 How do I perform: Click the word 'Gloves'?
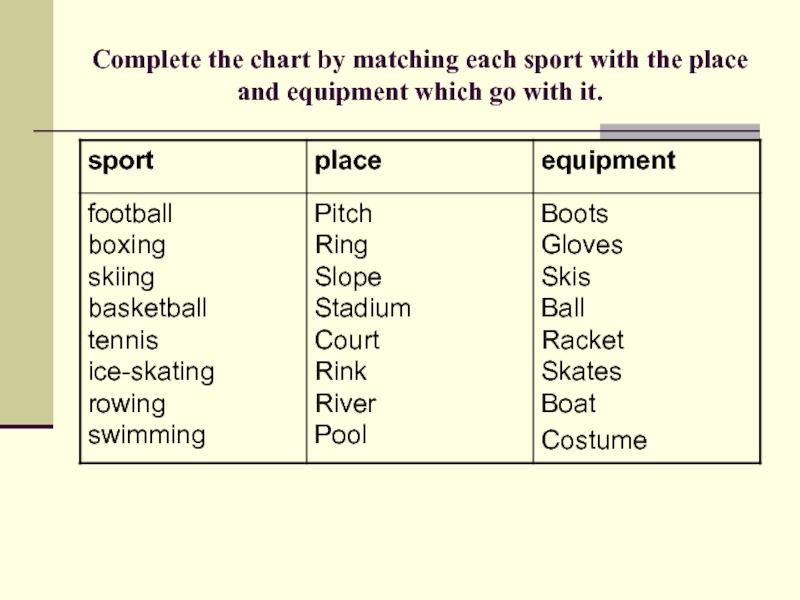(581, 245)
